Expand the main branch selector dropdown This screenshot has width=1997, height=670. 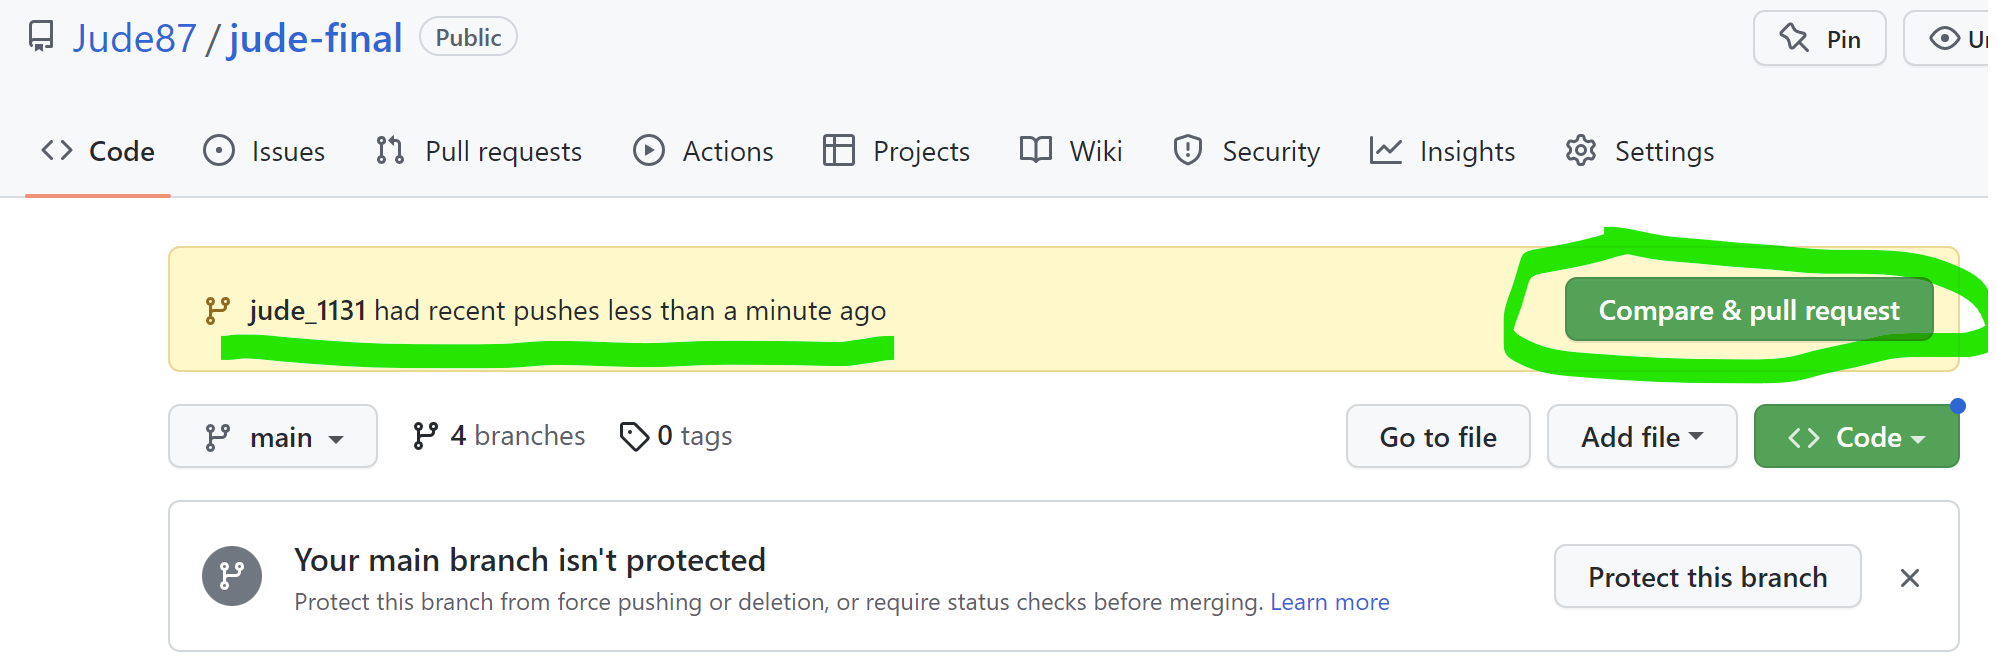(x=273, y=437)
